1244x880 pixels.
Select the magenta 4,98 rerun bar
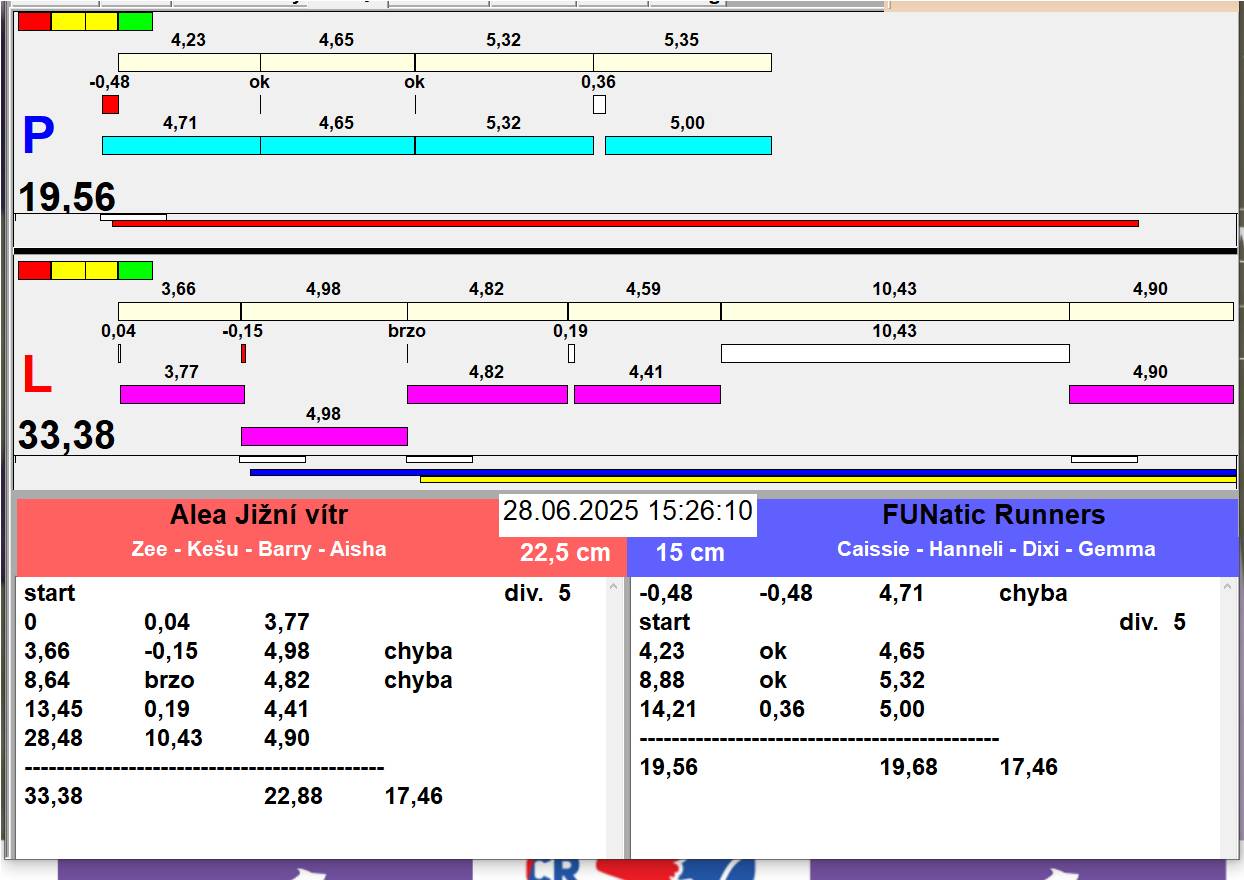click(x=324, y=436)
